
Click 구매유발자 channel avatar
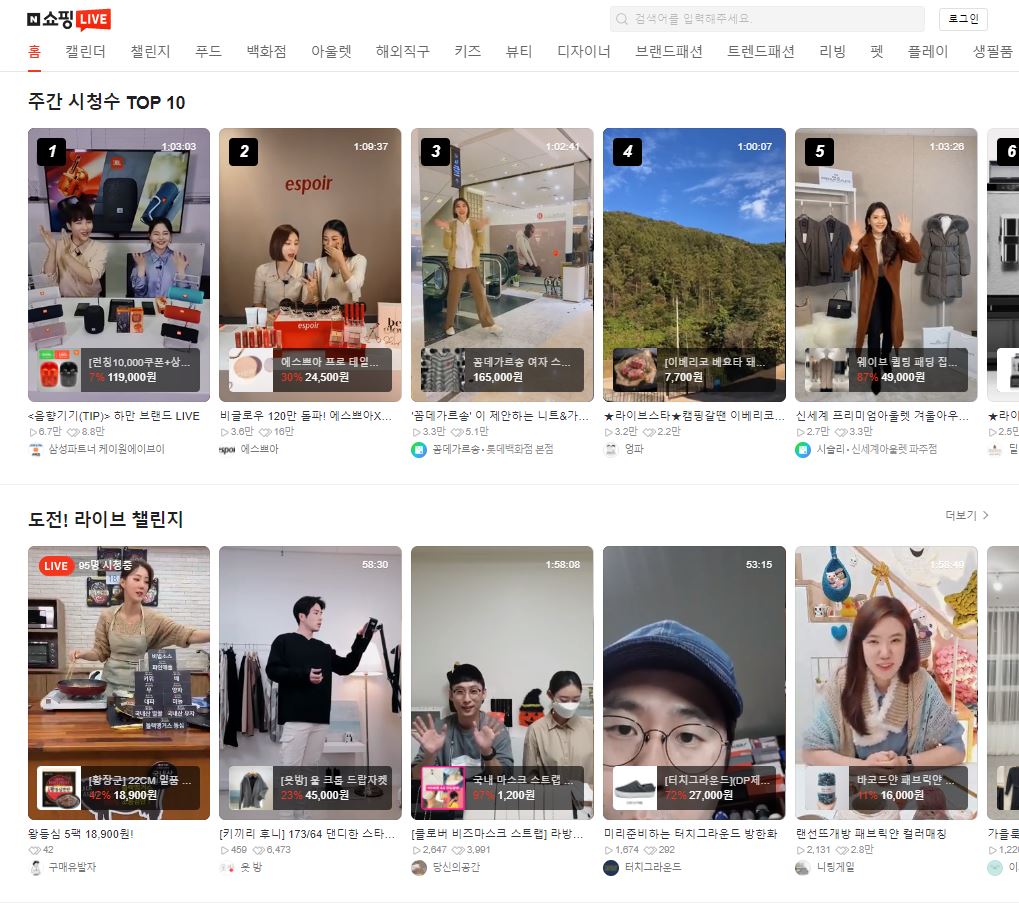point(36,868)
